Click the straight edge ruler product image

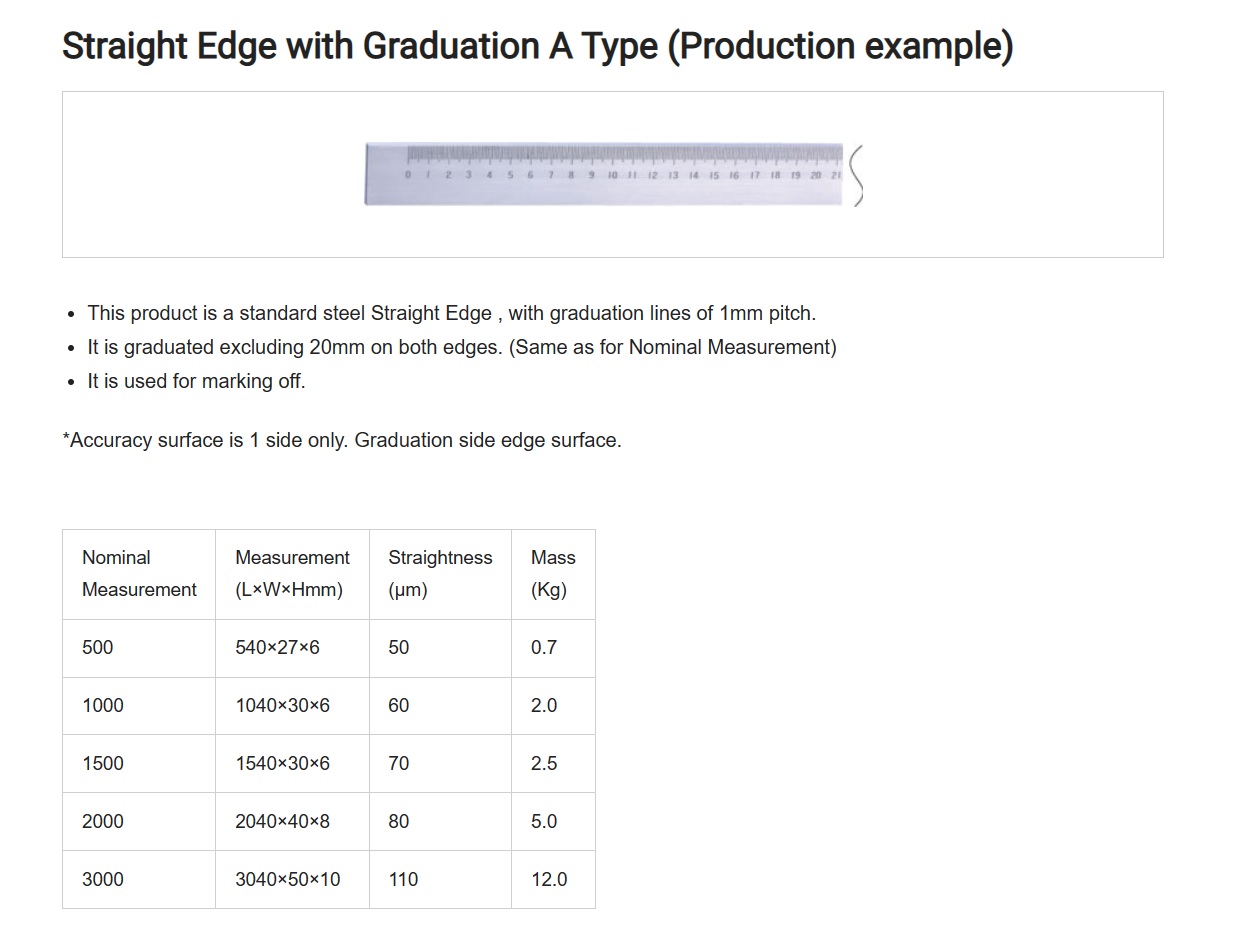pyautogui.click(x=613, y=174)
